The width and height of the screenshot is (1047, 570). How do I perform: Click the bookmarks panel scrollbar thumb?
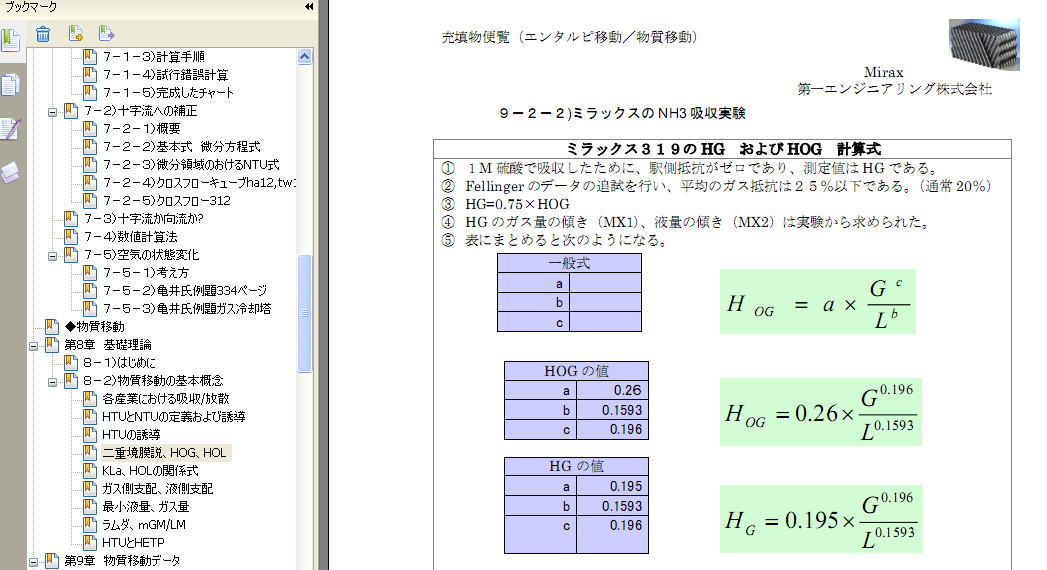[x=304, y=313]
